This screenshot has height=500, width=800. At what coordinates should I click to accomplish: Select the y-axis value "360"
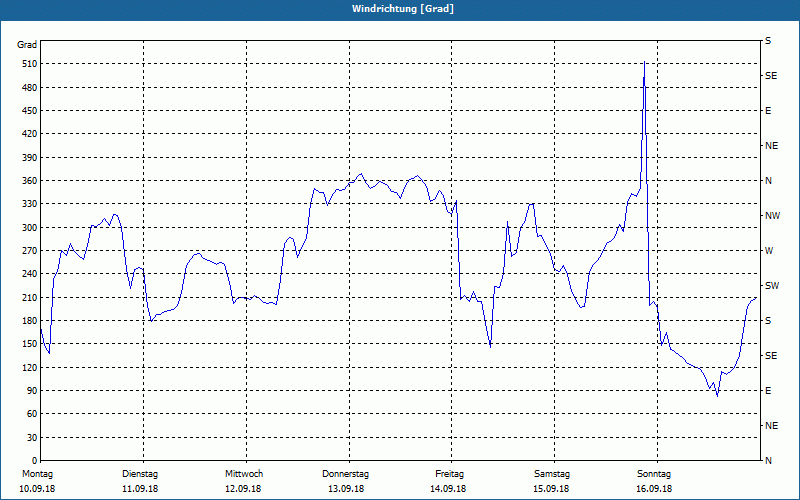[x=30, y=181]
